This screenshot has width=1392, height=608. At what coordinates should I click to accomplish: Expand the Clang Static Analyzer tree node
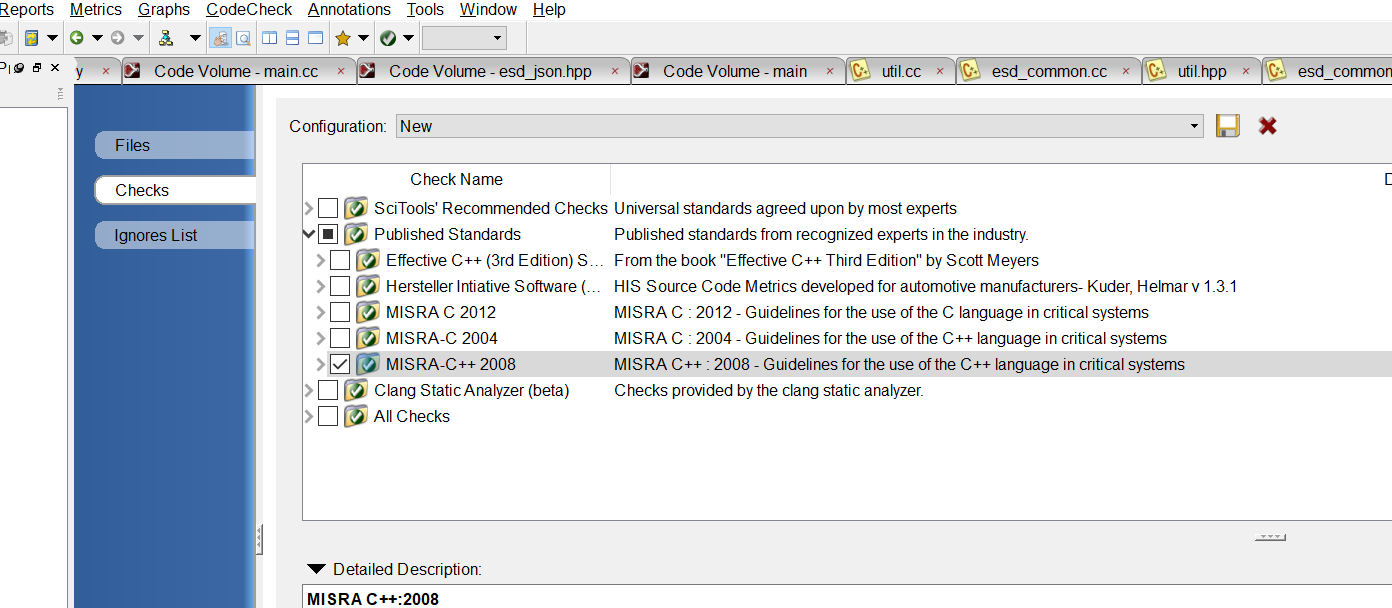tap(308, 390)
